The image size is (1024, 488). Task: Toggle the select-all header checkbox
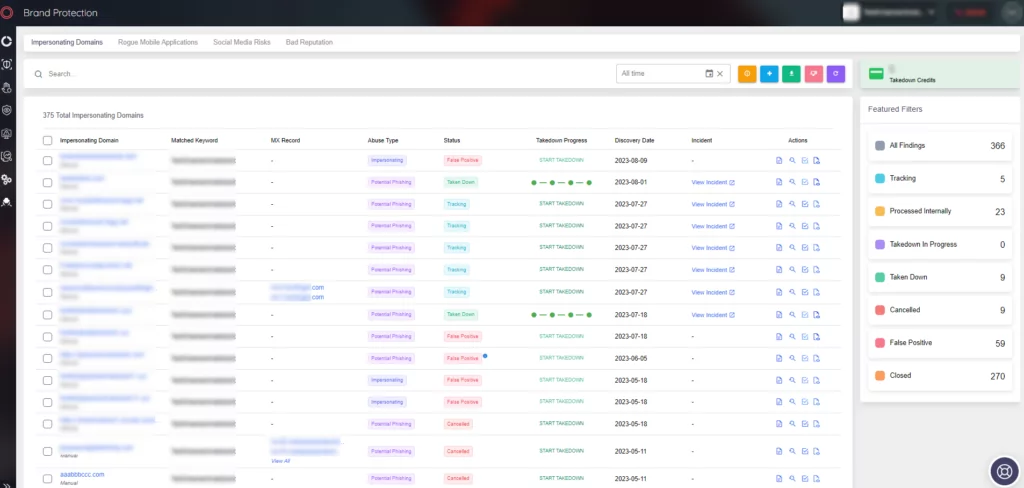pos(48,140)
